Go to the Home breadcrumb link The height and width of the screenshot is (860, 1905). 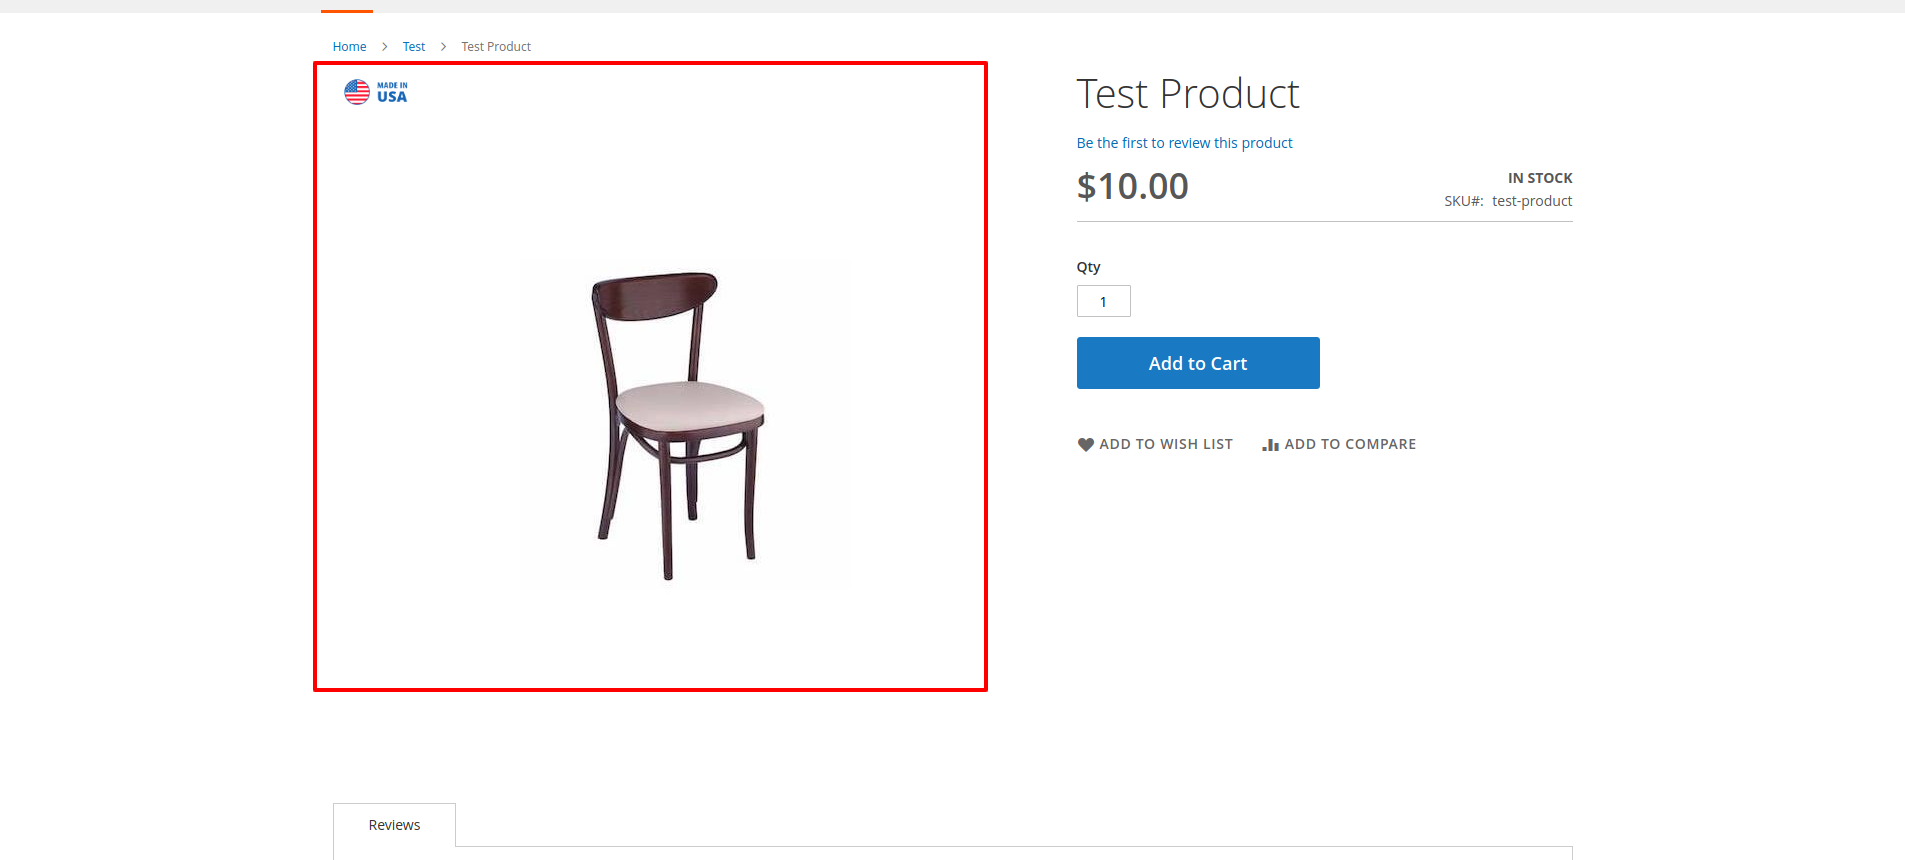point(349,47)
